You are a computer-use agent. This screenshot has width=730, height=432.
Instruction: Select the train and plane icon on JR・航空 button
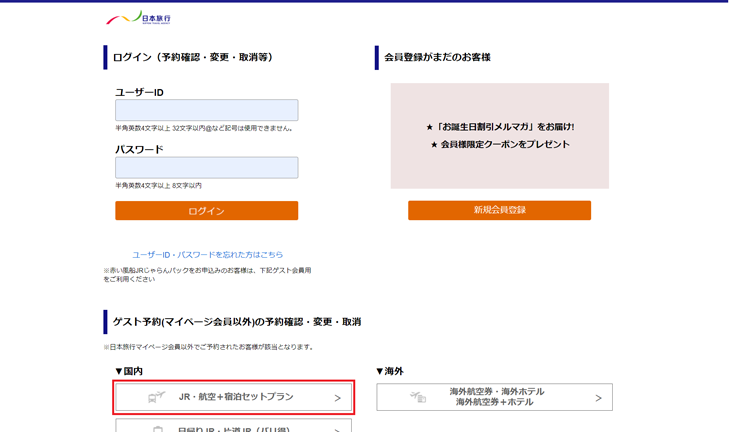click(156, 397)
